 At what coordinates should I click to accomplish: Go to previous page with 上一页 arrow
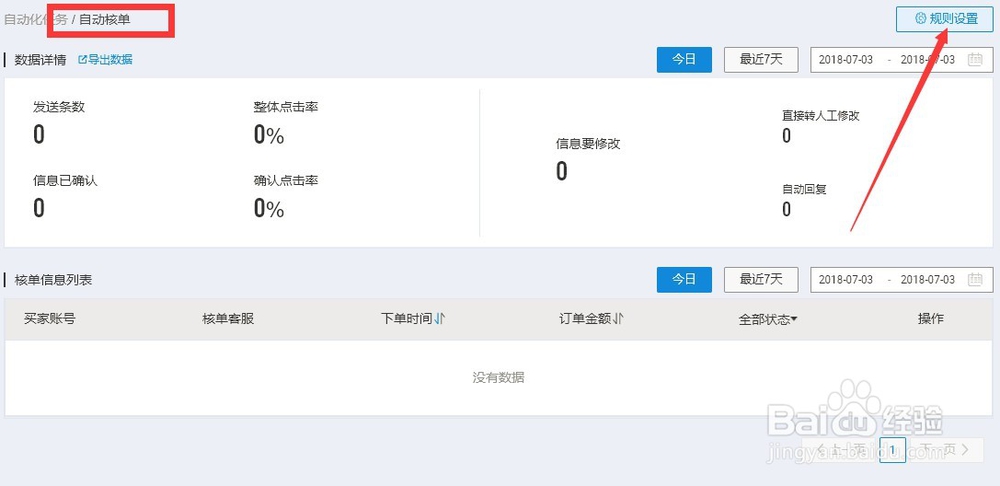pyautogui.click(x=822, y=450)
